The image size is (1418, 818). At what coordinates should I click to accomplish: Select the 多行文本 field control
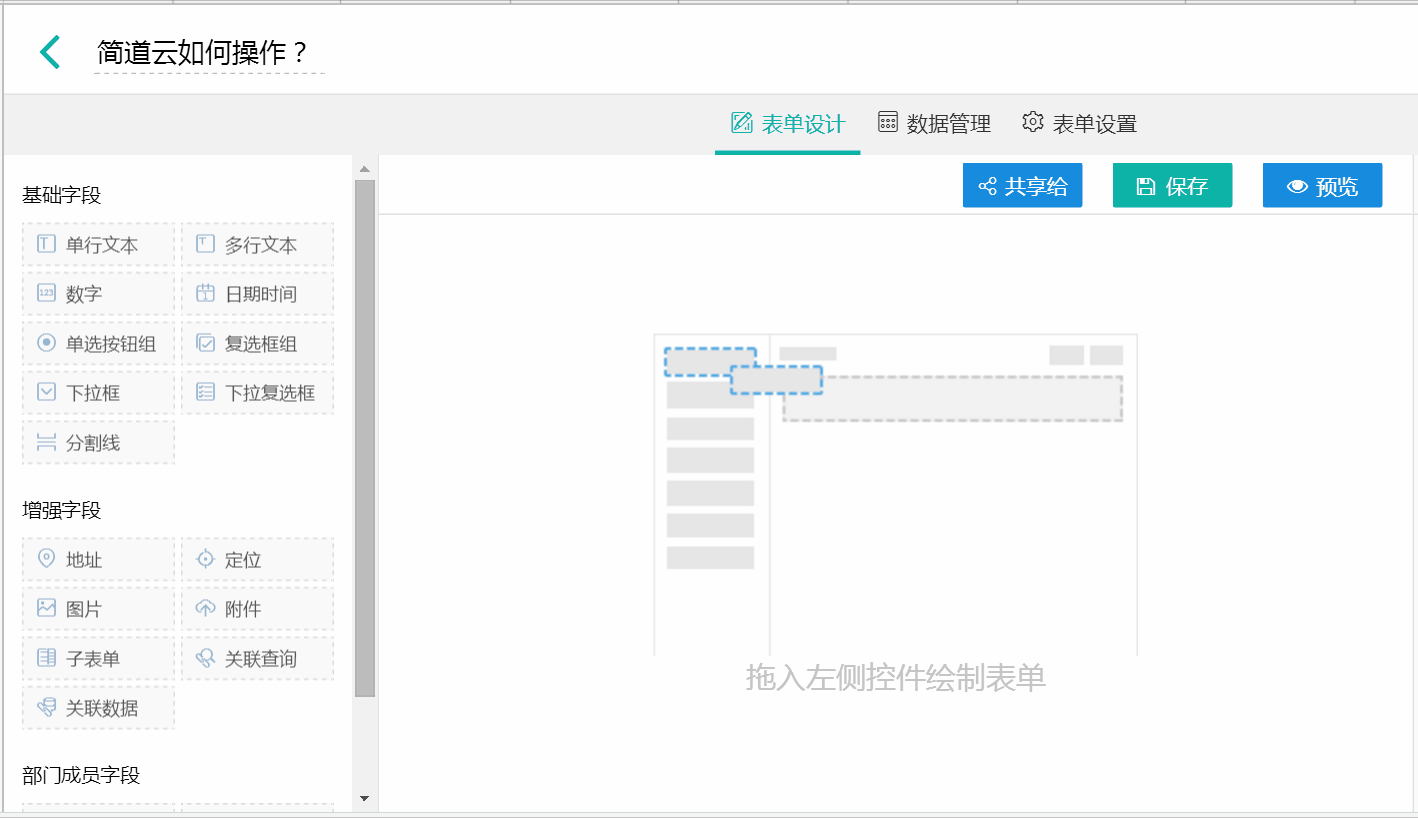click(258, 245)
